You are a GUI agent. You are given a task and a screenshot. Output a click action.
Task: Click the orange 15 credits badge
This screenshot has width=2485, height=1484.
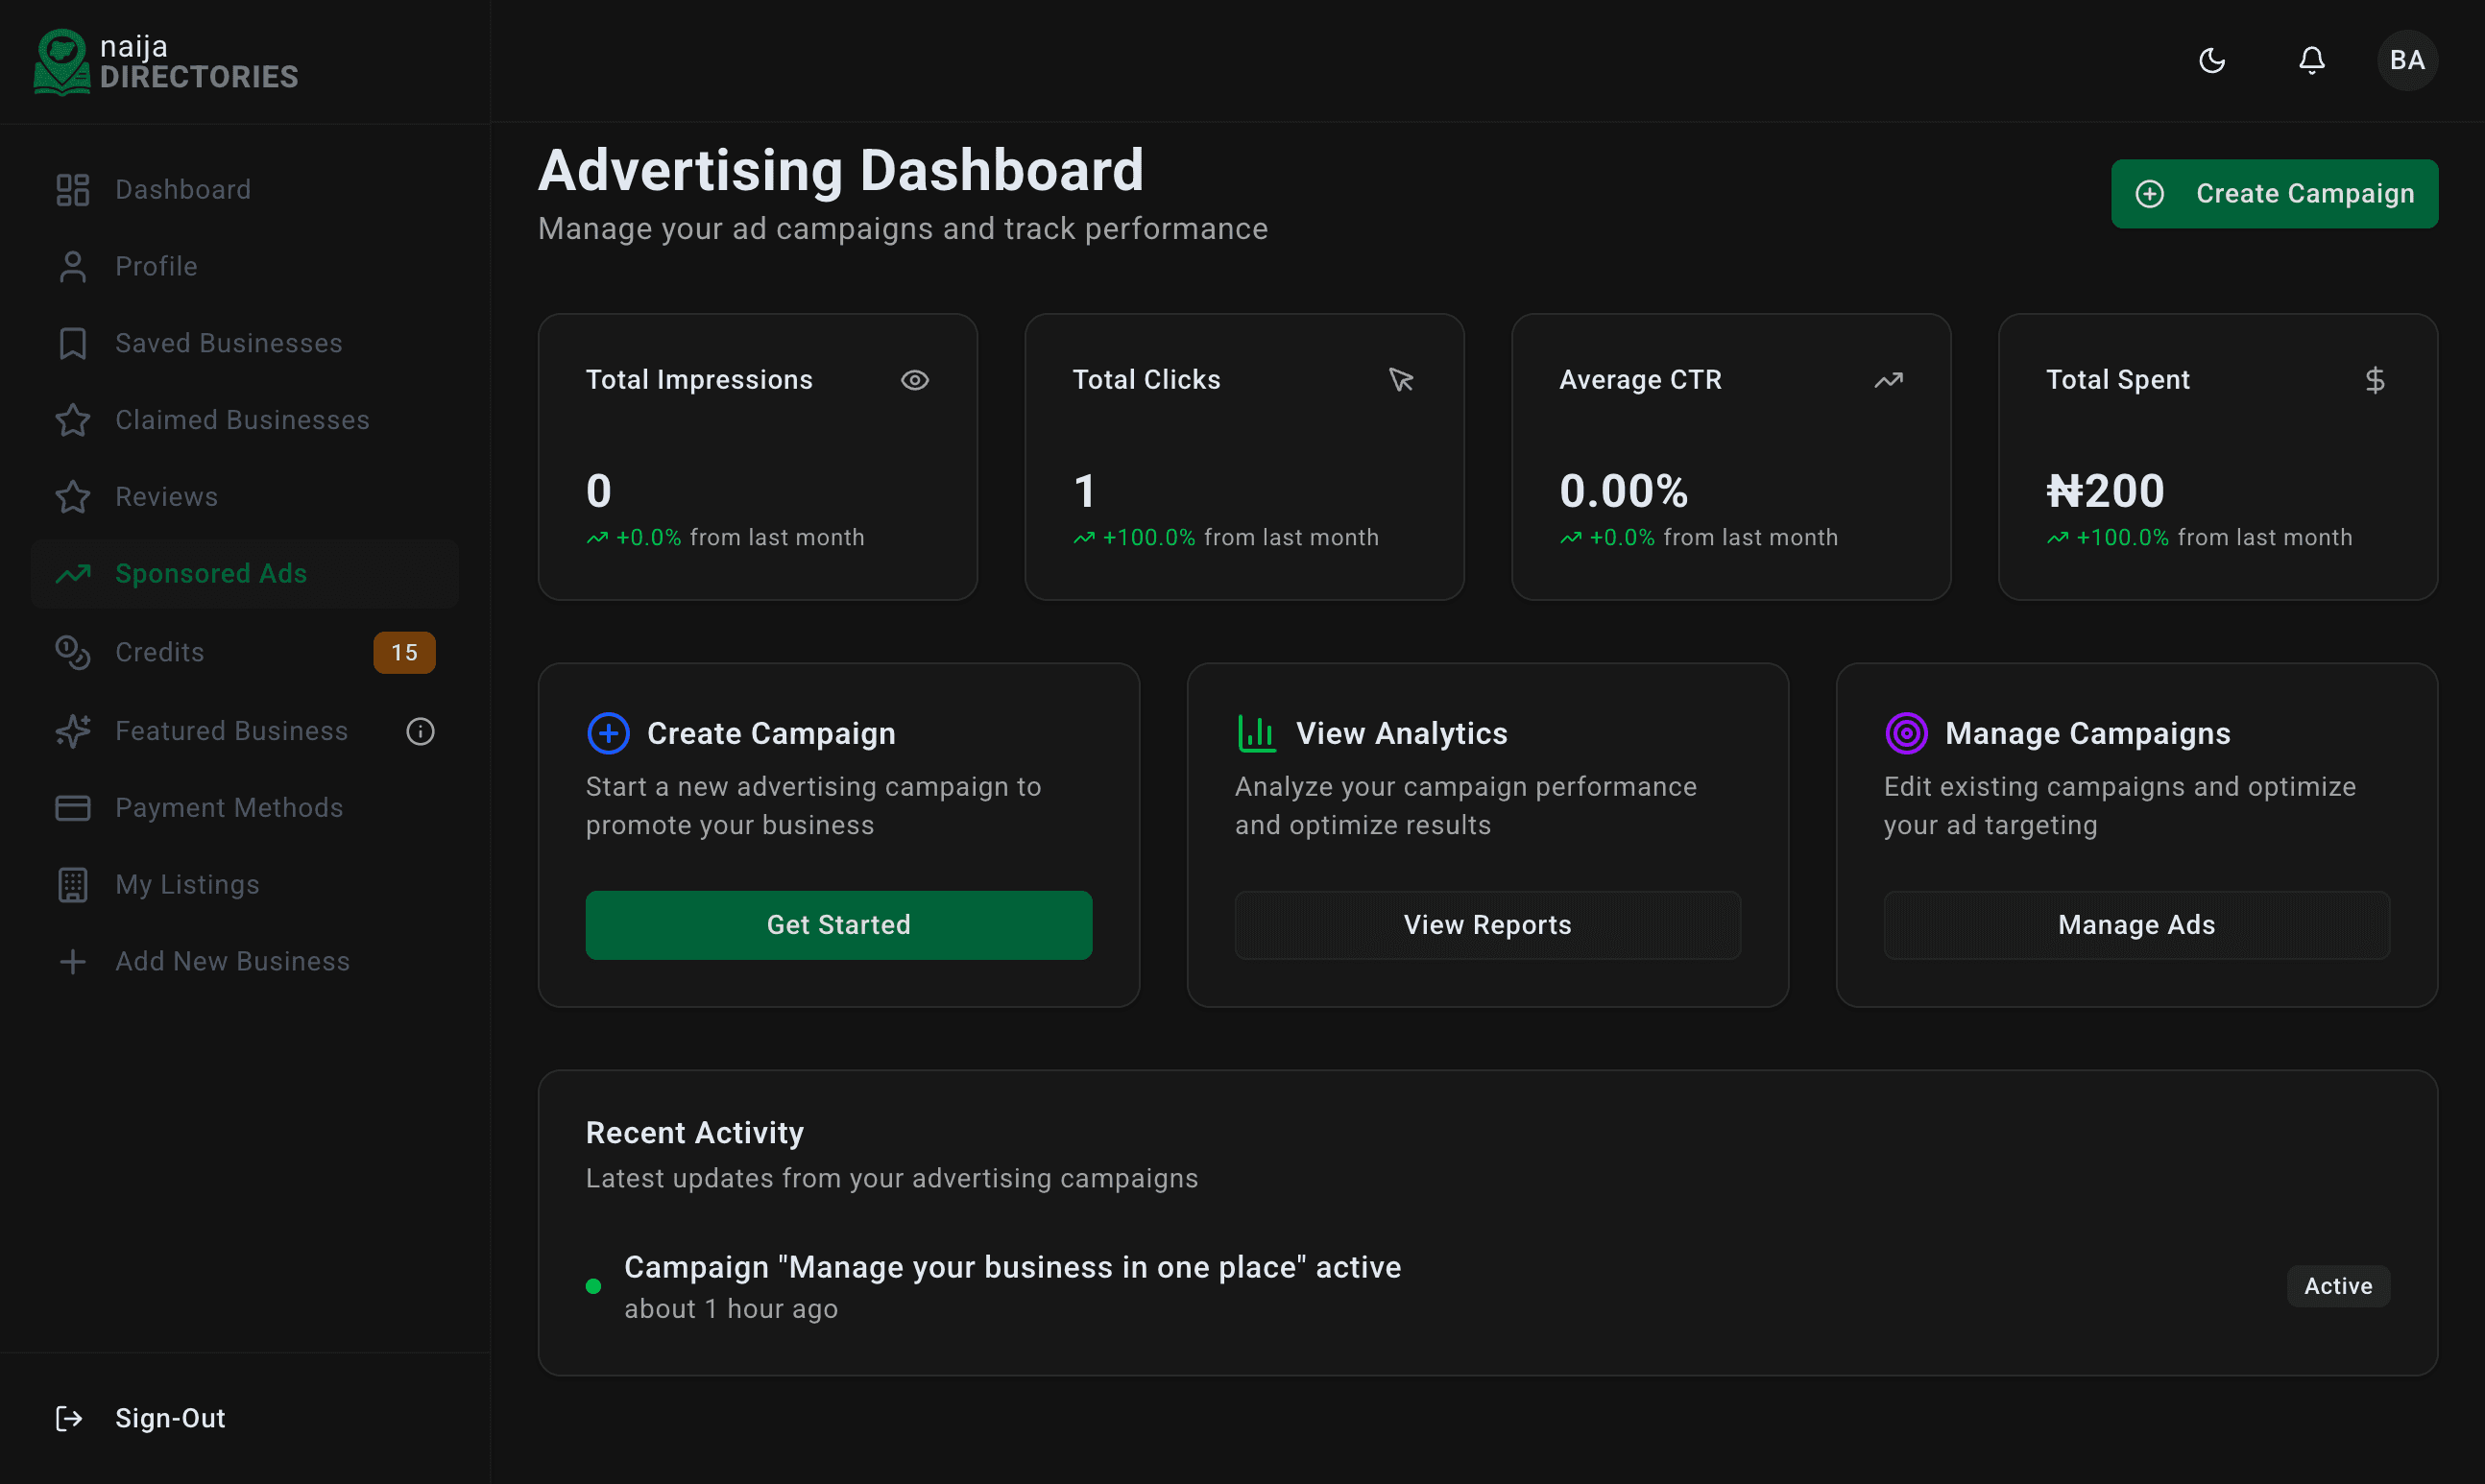tap(404, 652)
